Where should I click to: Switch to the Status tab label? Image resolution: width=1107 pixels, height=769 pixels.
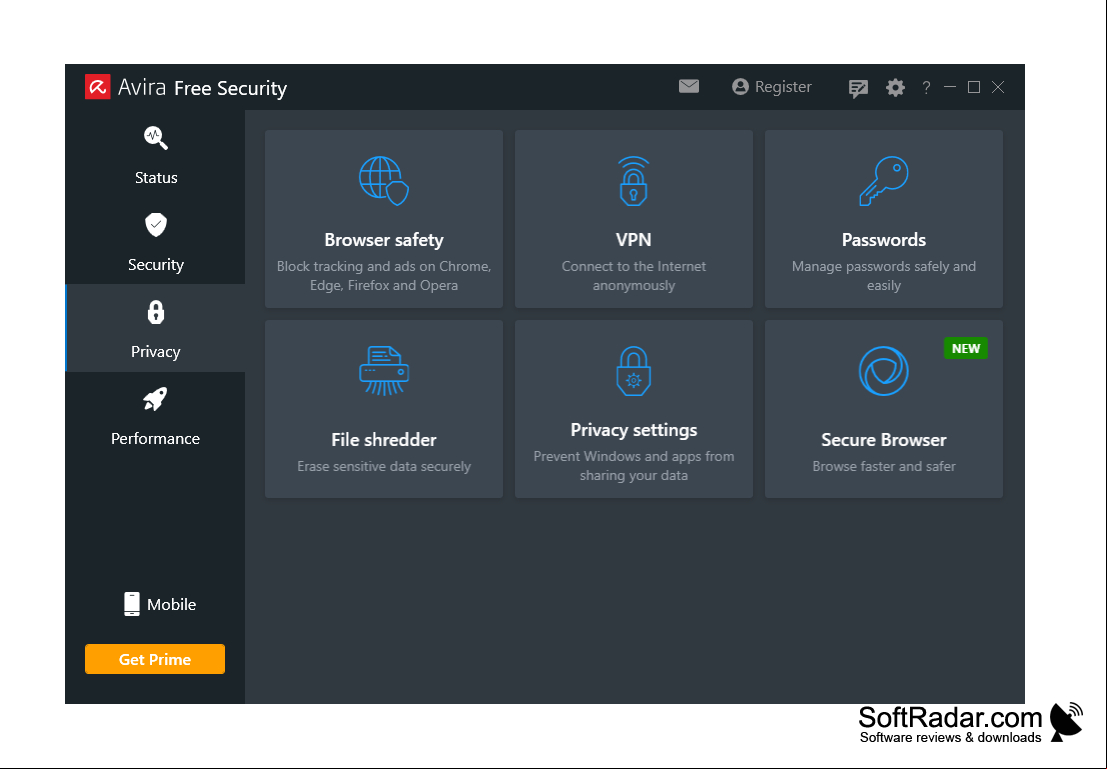click(156, 177)
